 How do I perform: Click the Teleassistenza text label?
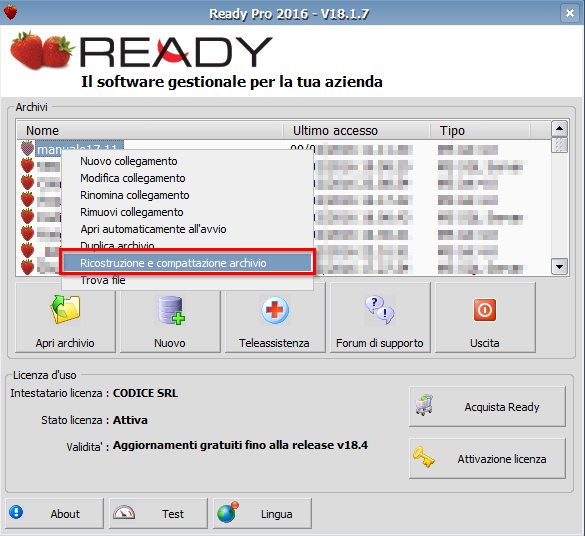click(x=274, y=343)
